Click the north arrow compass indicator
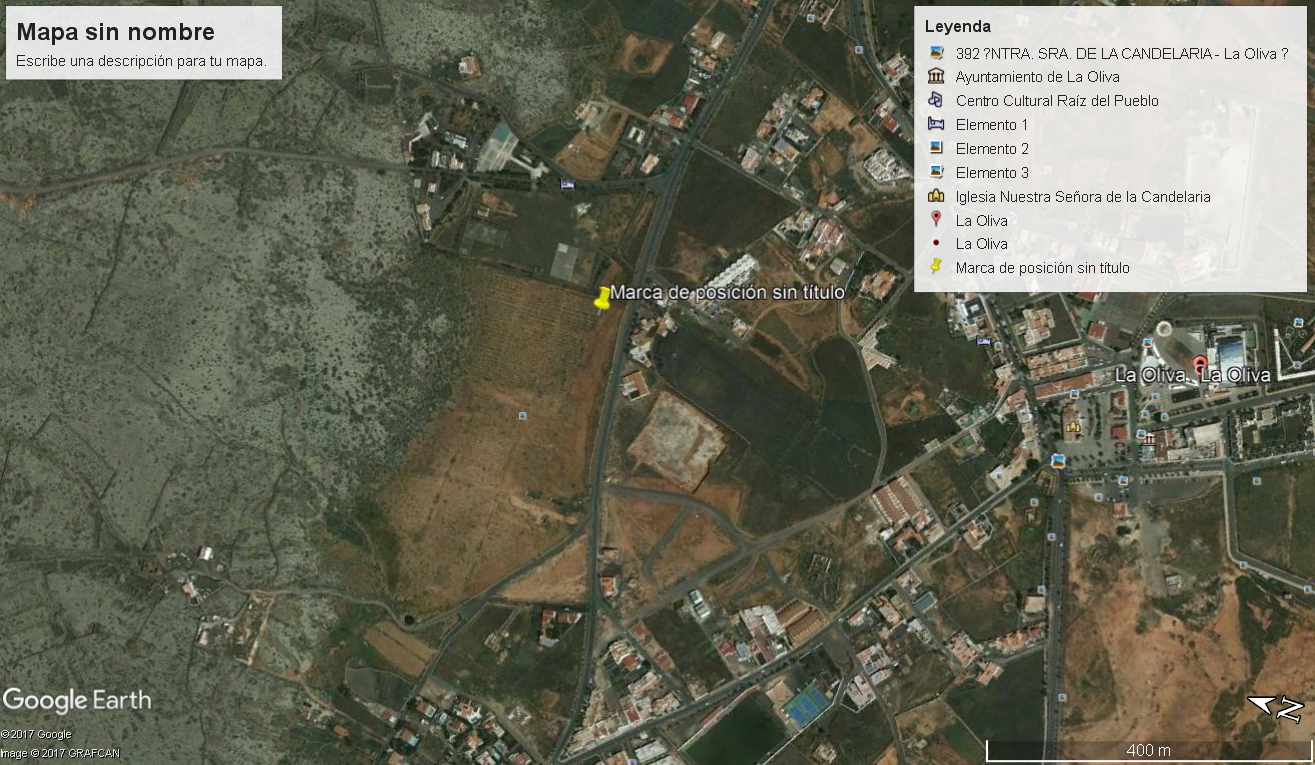The width and height of the screenshot is (1315, 765). (x=1275, y=707)
